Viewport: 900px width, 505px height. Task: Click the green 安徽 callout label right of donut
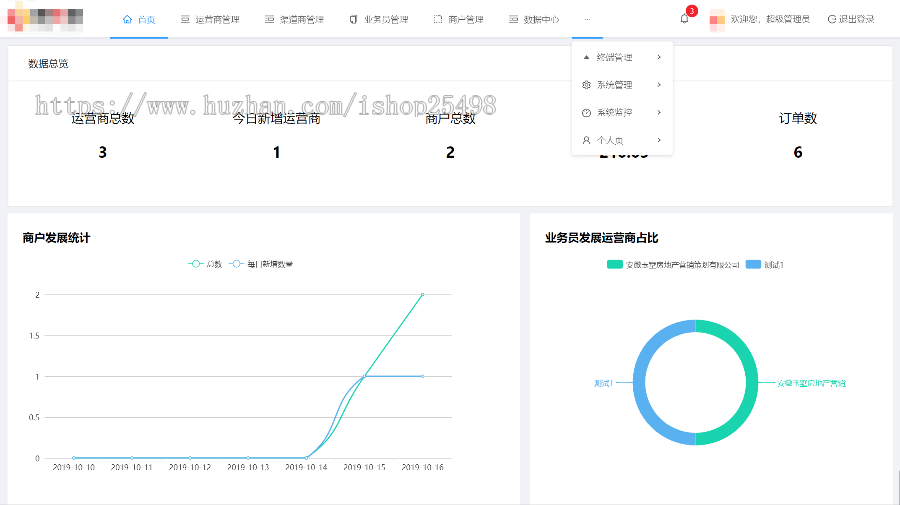click(x=811, y=383)
